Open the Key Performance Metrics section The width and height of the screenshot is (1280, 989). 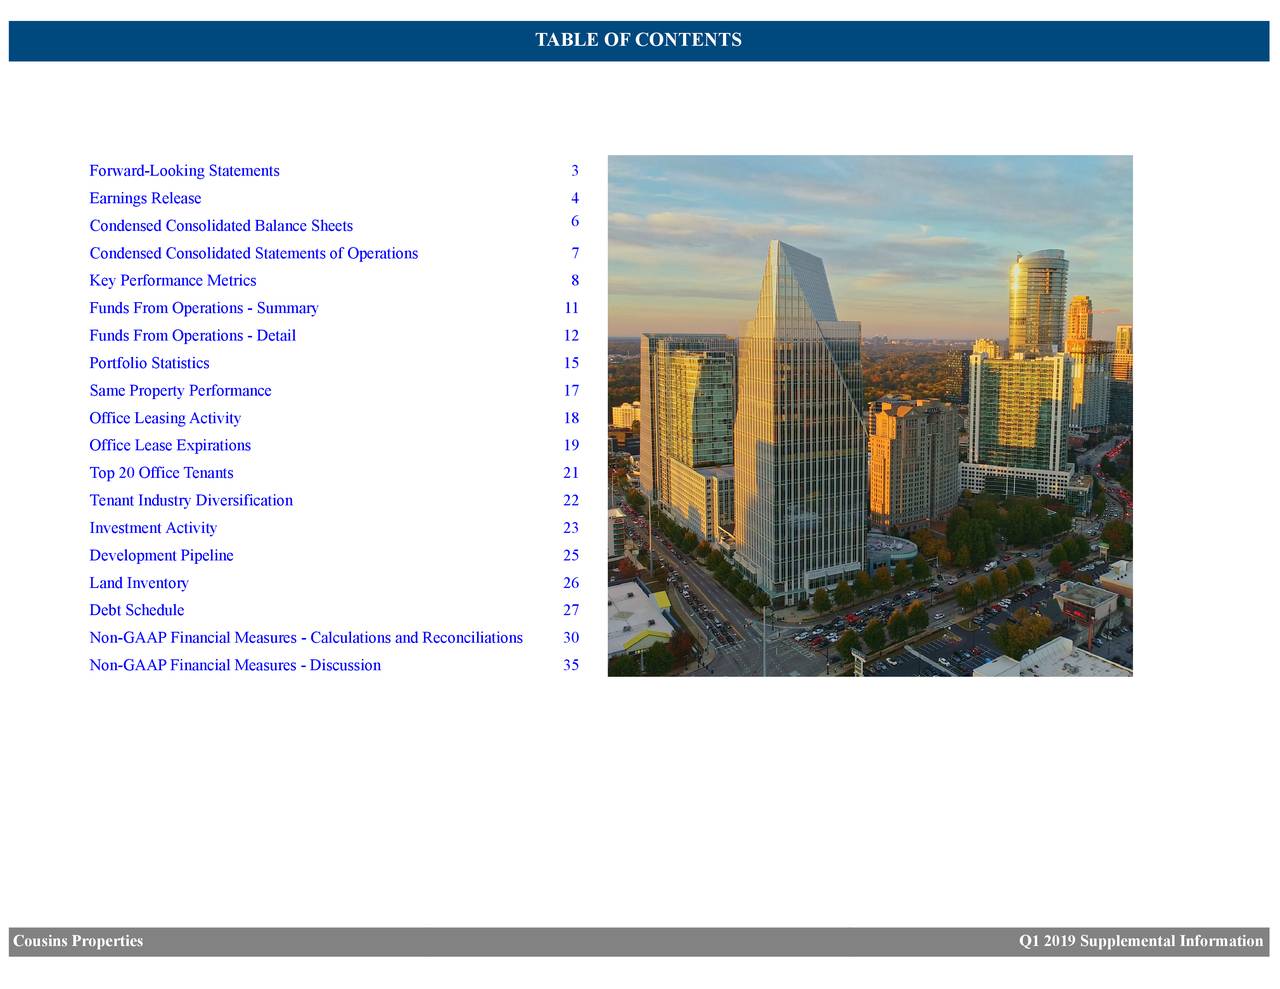tap(172, 280)
